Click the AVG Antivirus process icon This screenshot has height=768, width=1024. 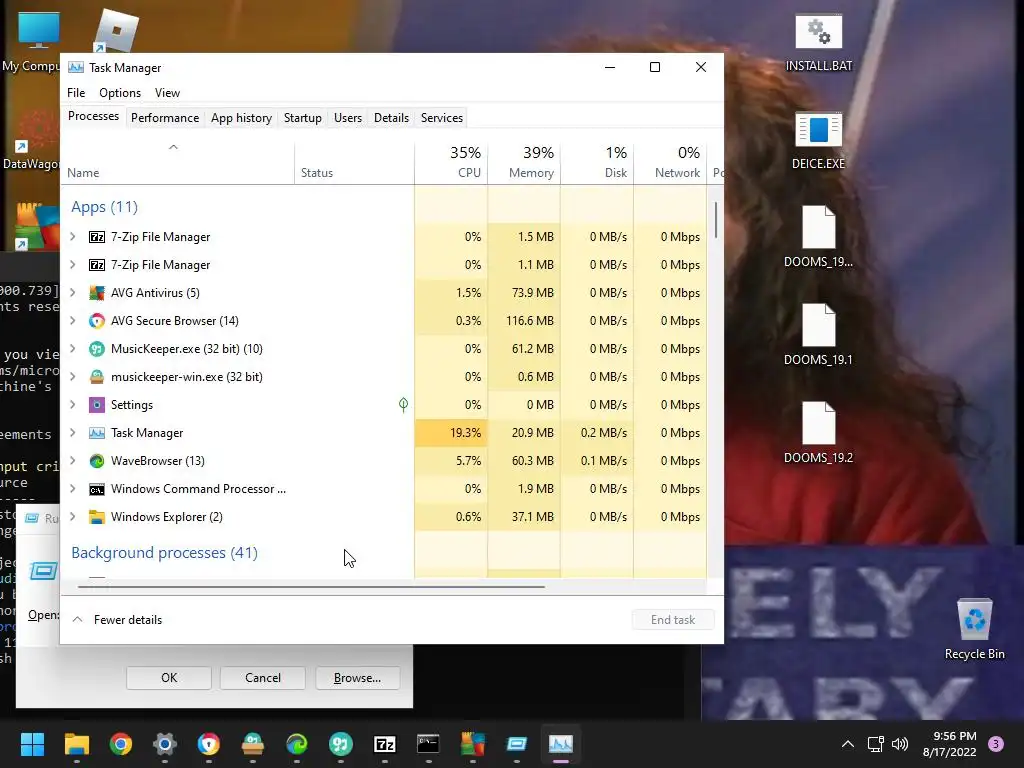click(x=97, y=293)
